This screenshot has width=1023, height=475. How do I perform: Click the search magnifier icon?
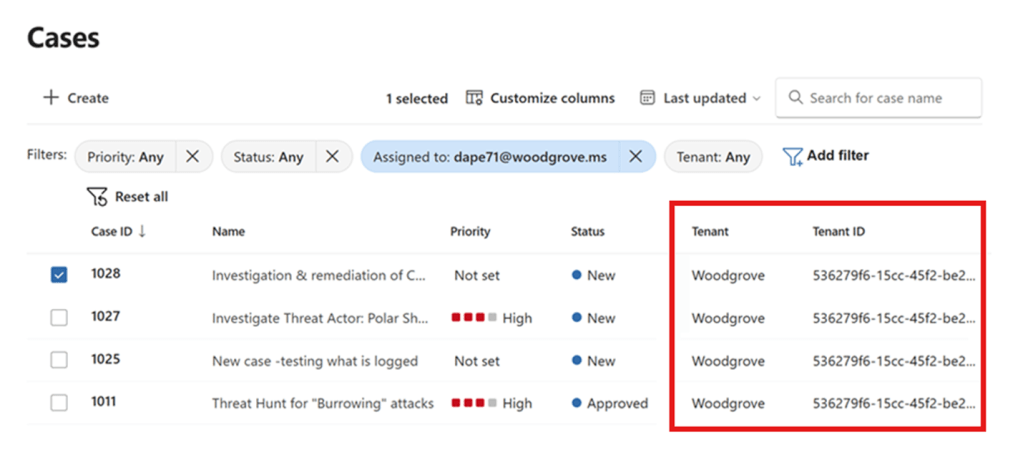coord(796,98)
